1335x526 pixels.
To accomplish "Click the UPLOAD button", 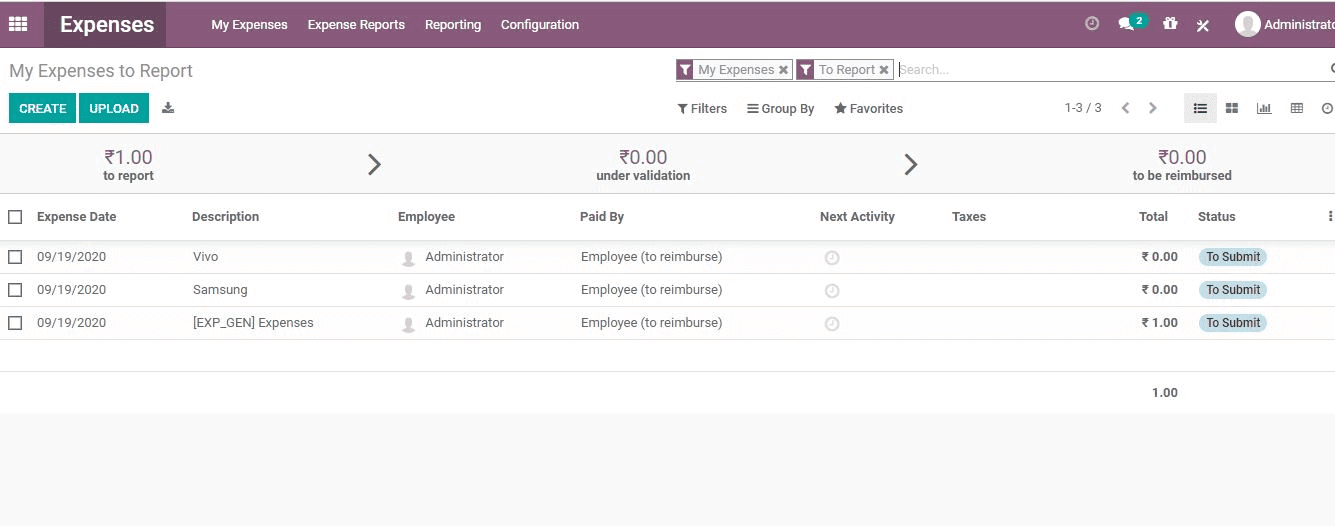I will pyautogui.click(x=114, y=108).
